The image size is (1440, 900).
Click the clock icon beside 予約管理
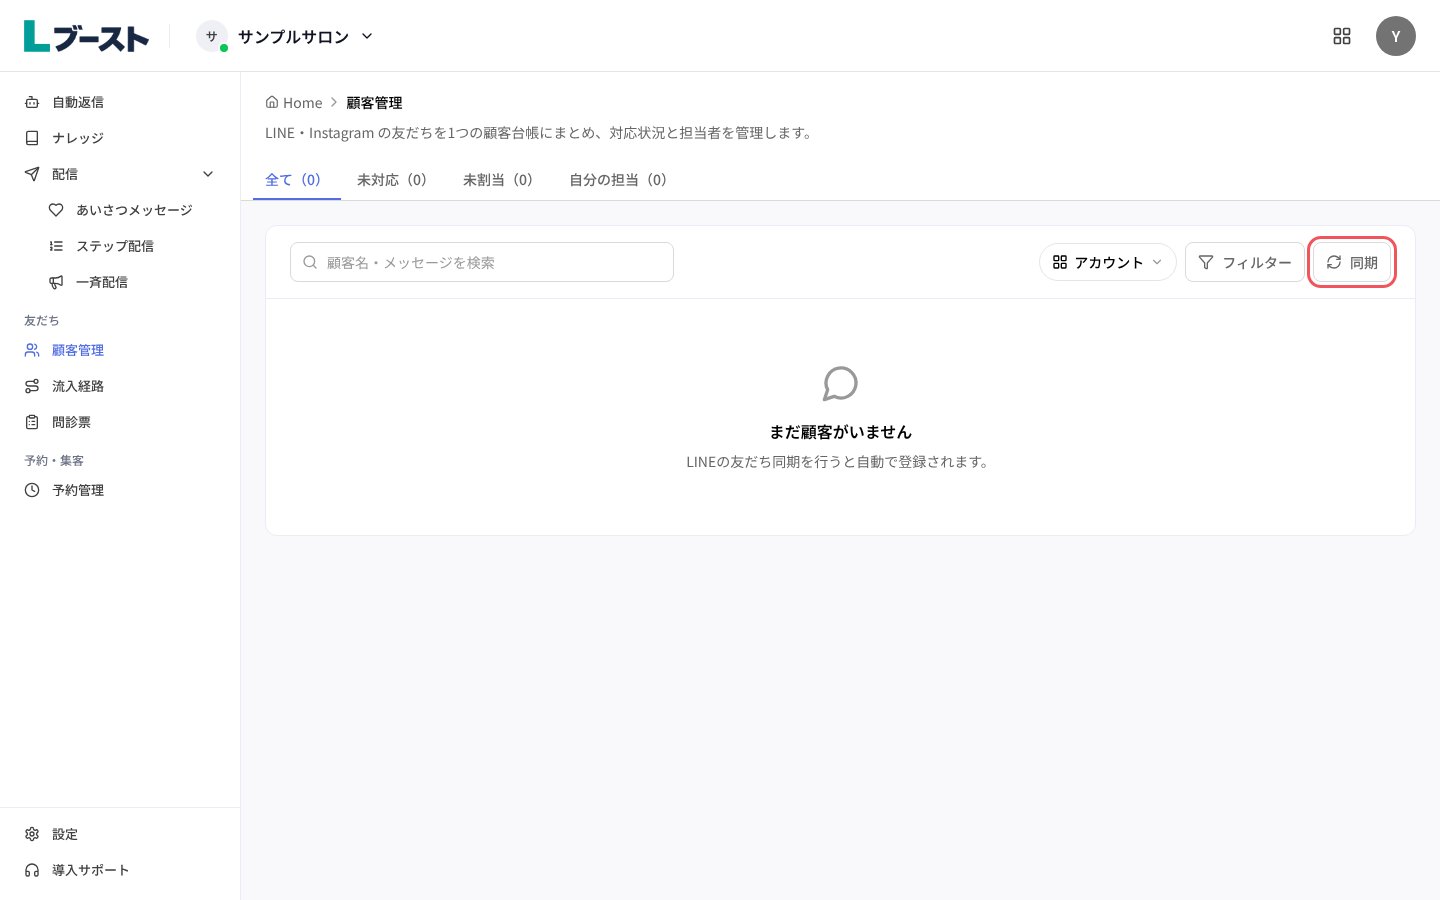pyautogui.click(x=32, y=490)
